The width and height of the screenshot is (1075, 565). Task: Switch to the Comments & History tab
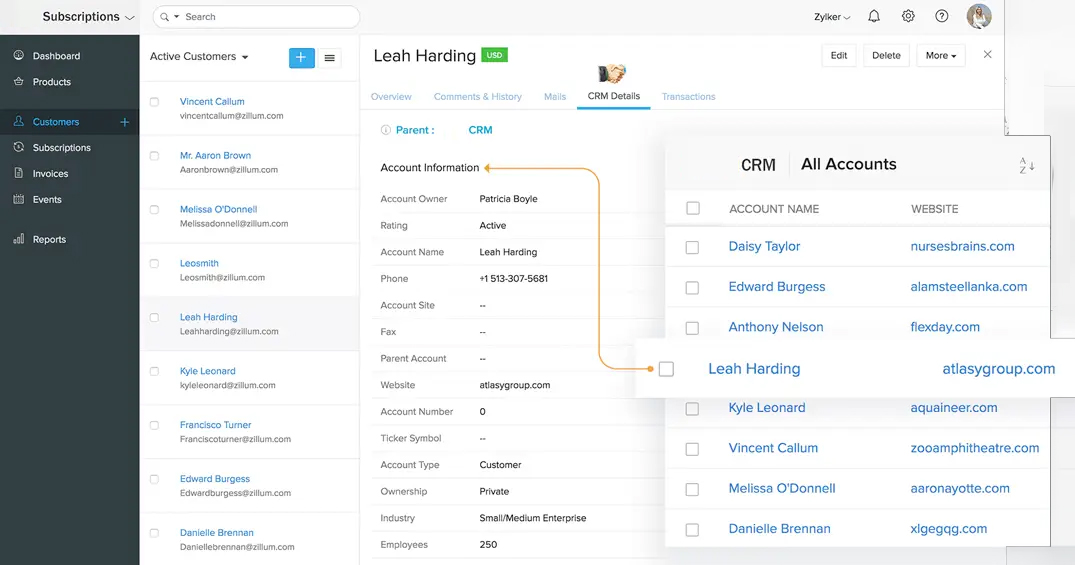click(478, 97)
